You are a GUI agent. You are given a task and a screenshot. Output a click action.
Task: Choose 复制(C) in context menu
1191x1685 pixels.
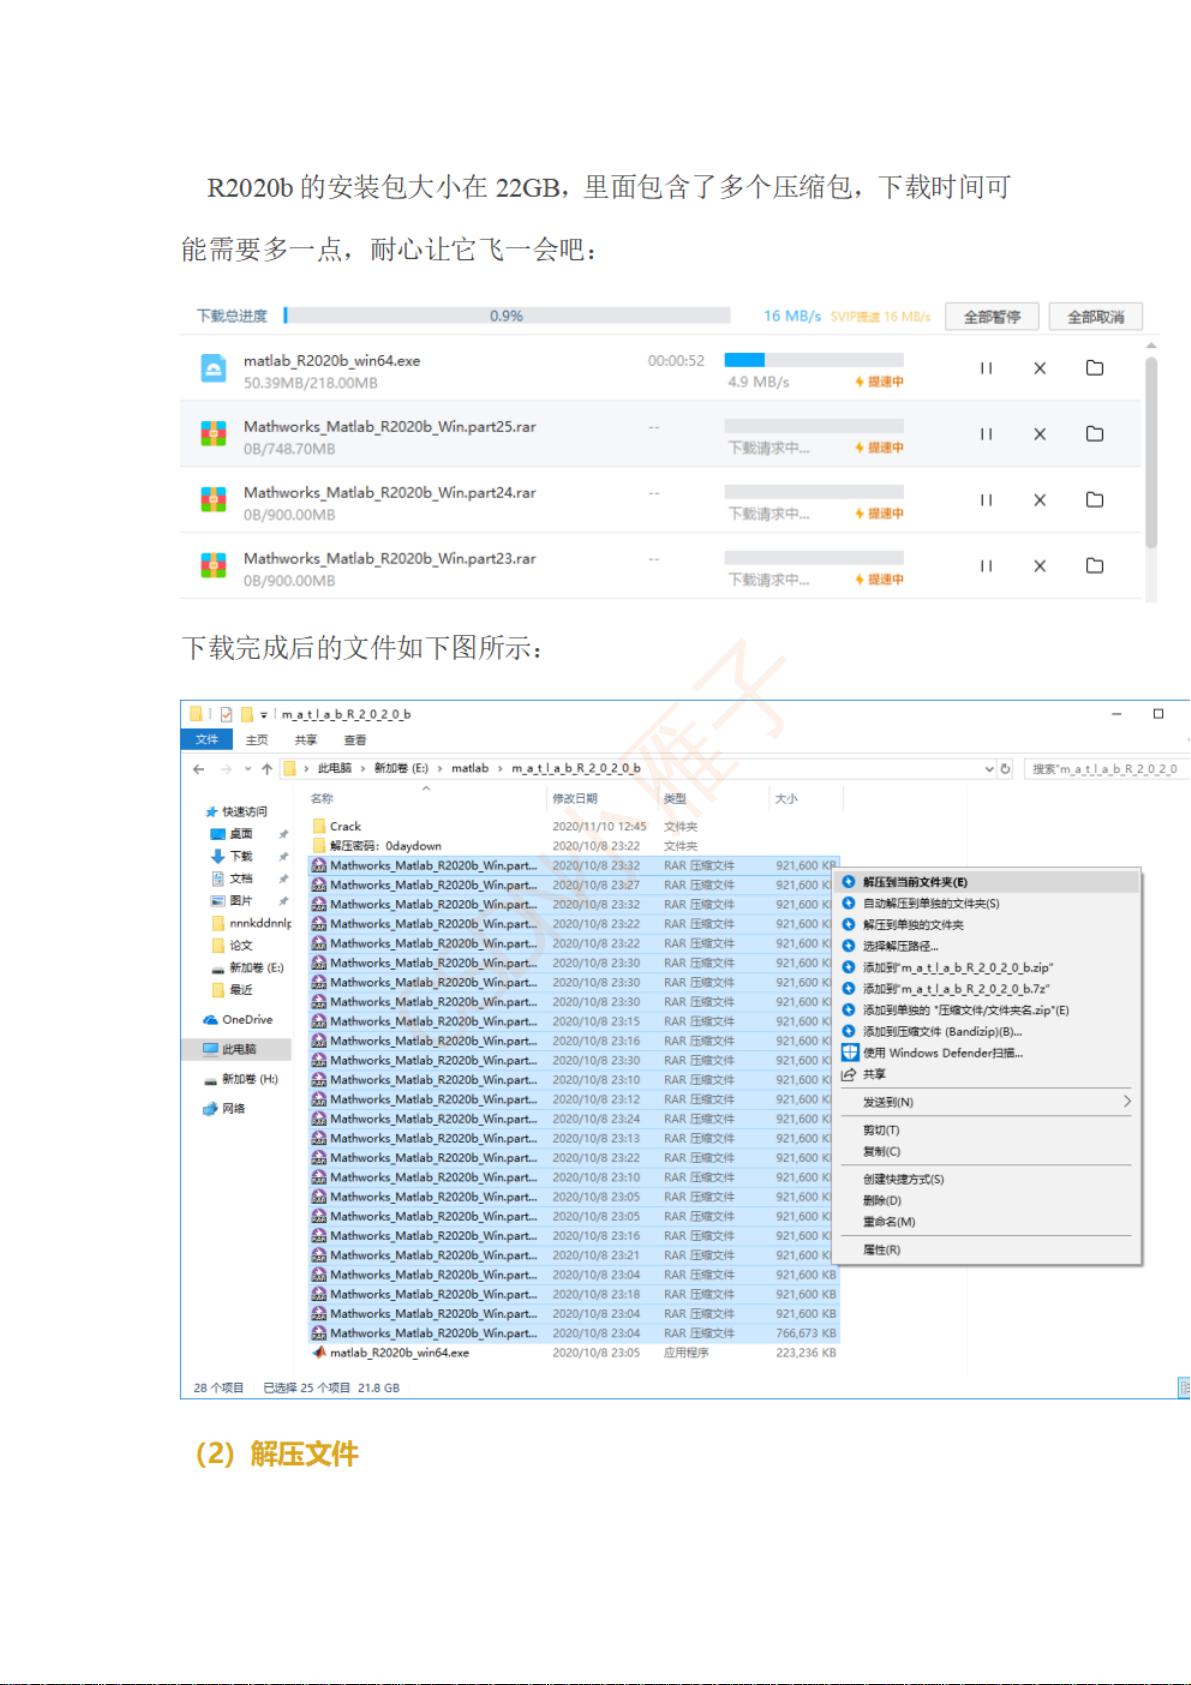coord(988,1151)
